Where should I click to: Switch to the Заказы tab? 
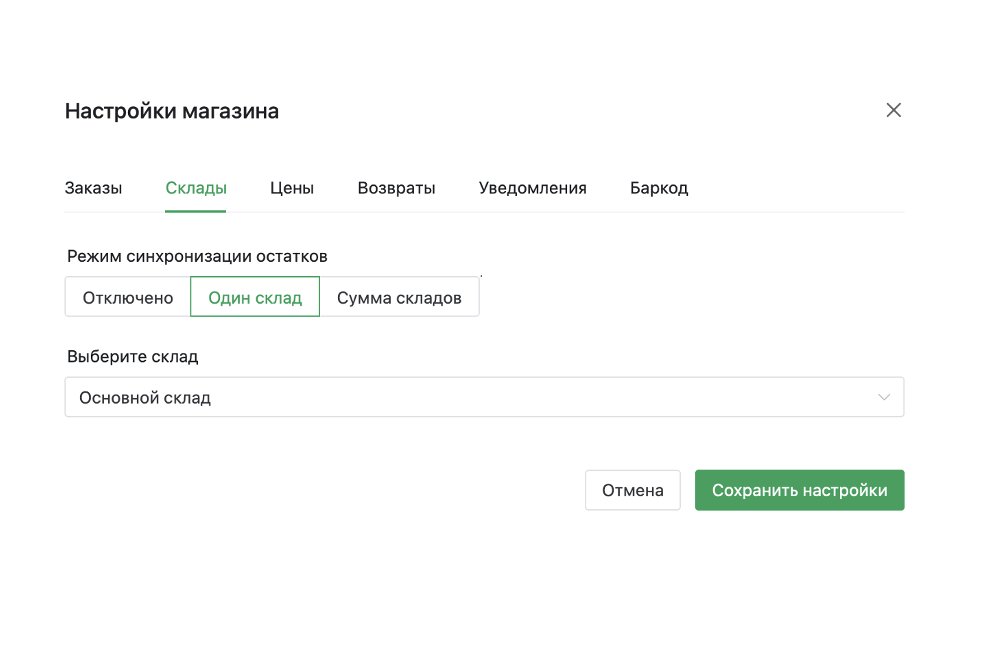(x=93, y=188)
